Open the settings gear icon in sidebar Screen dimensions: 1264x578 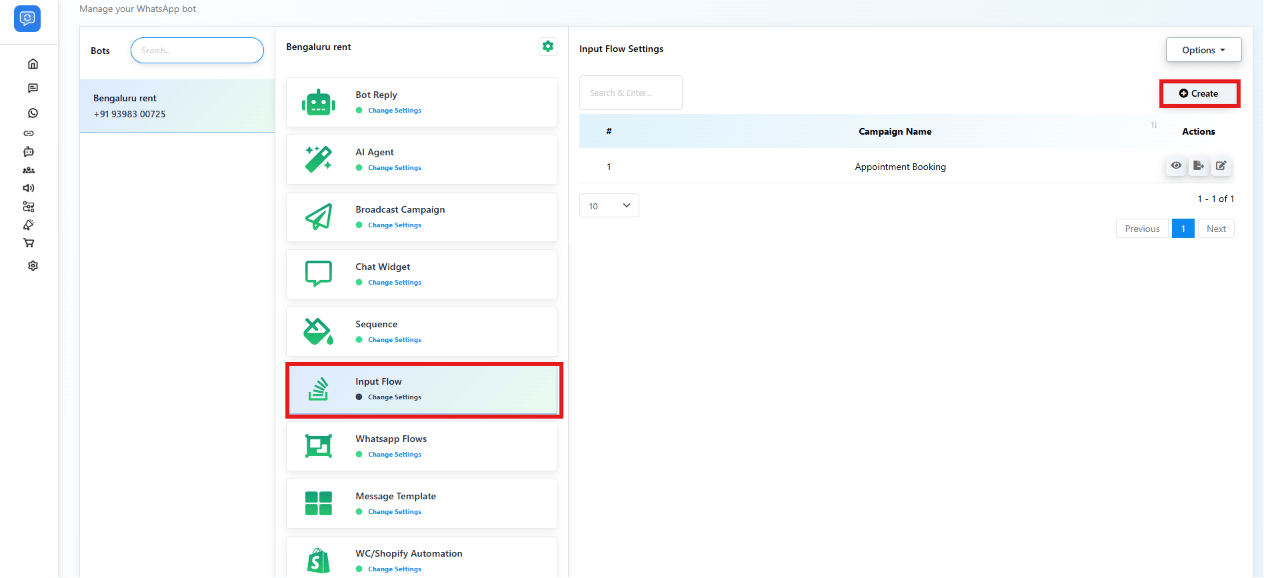click(x=33, y=266)
